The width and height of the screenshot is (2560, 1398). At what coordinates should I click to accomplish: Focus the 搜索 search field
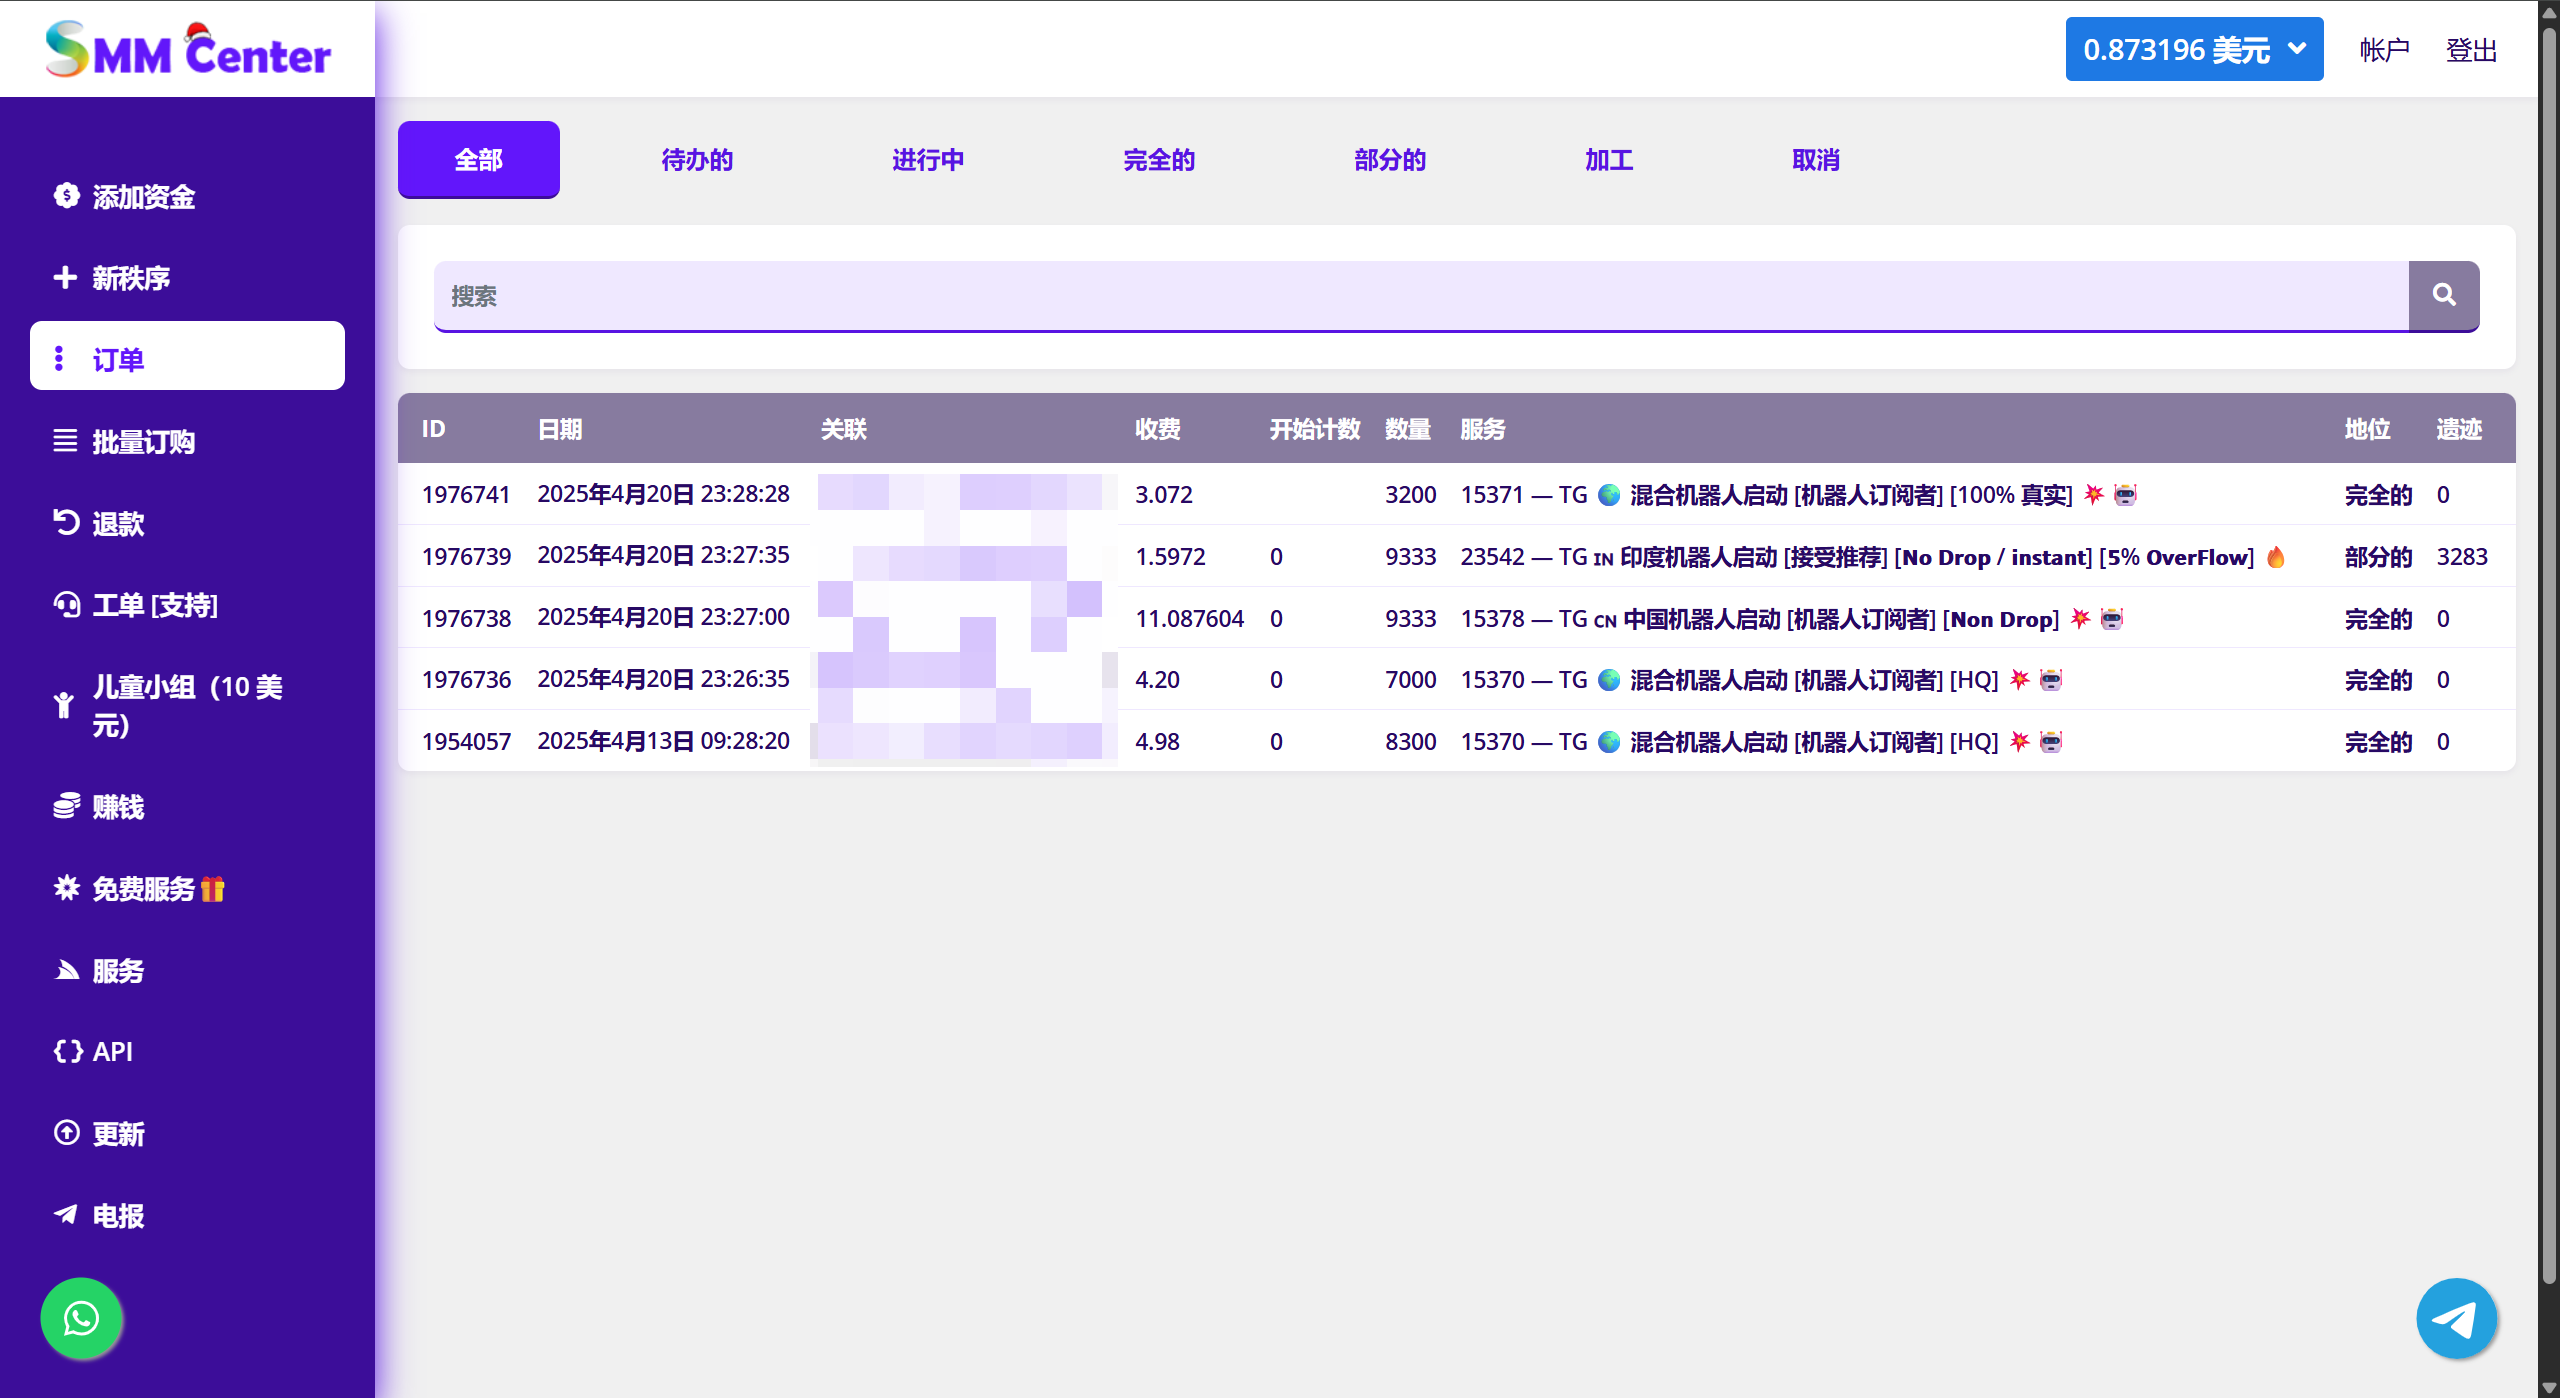pos(1421,296)
